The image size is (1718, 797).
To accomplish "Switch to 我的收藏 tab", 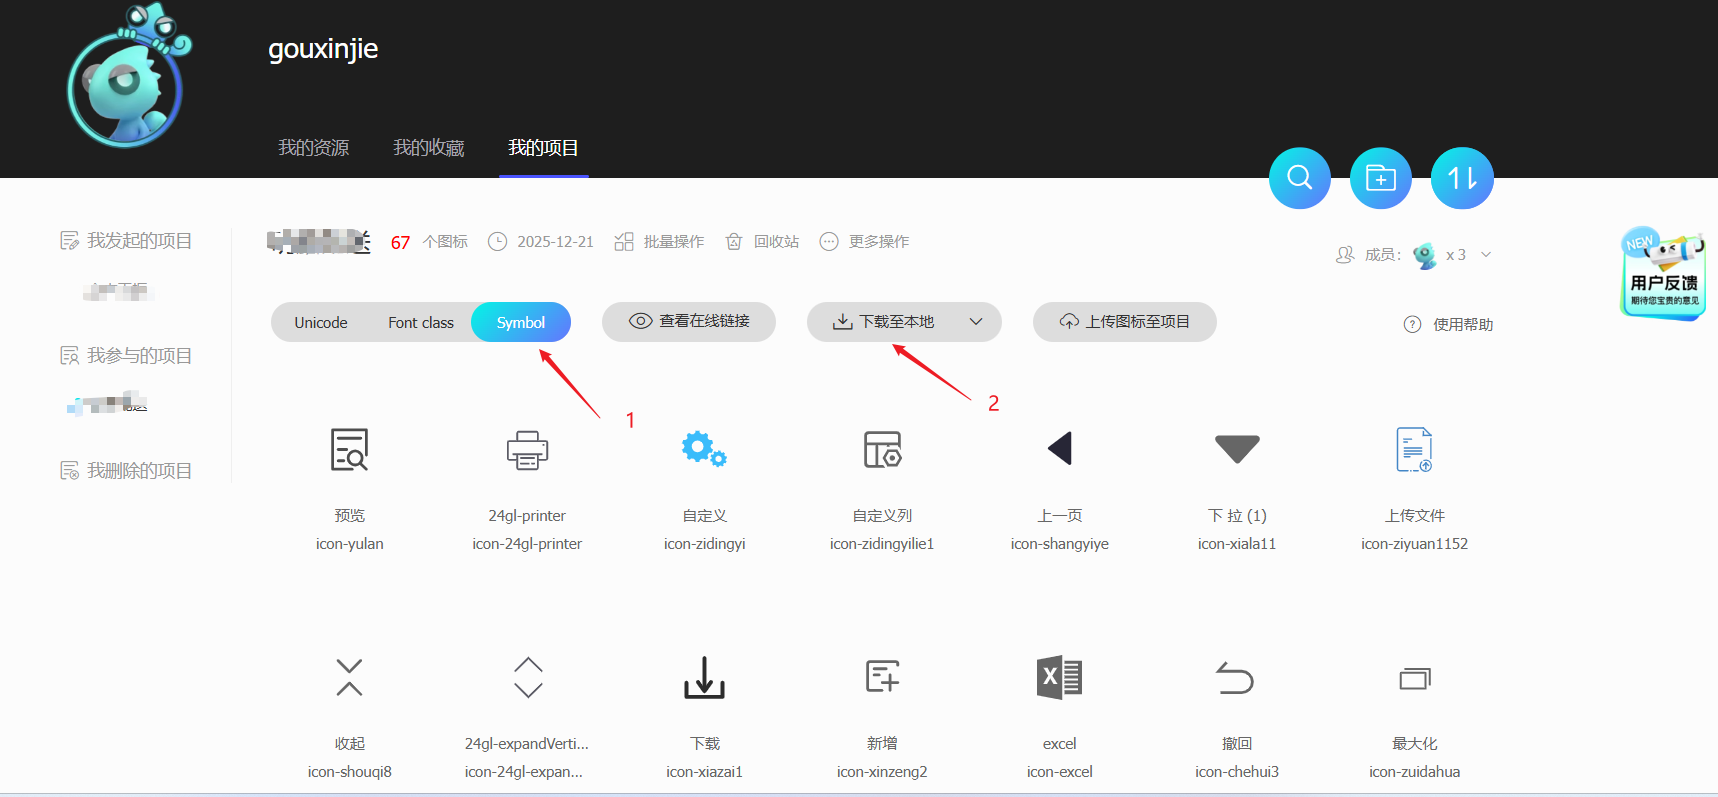I will tap(428, 148).
